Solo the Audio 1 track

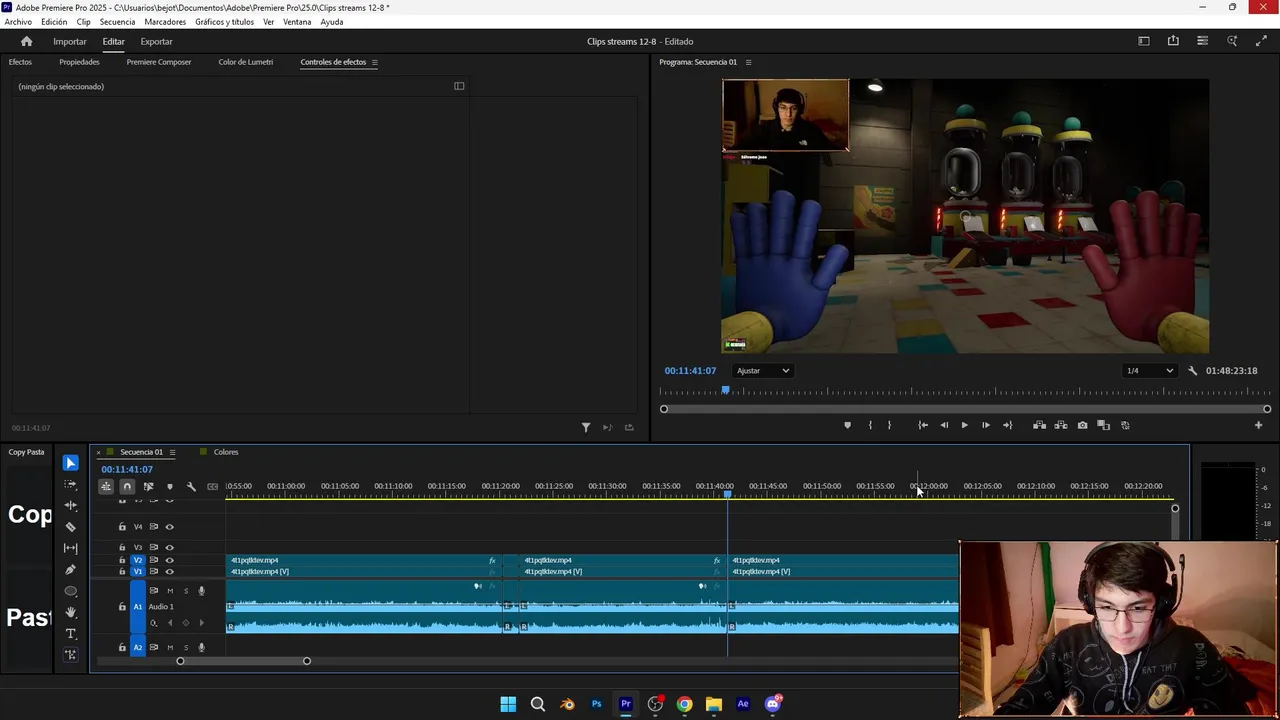coord(185,591)
